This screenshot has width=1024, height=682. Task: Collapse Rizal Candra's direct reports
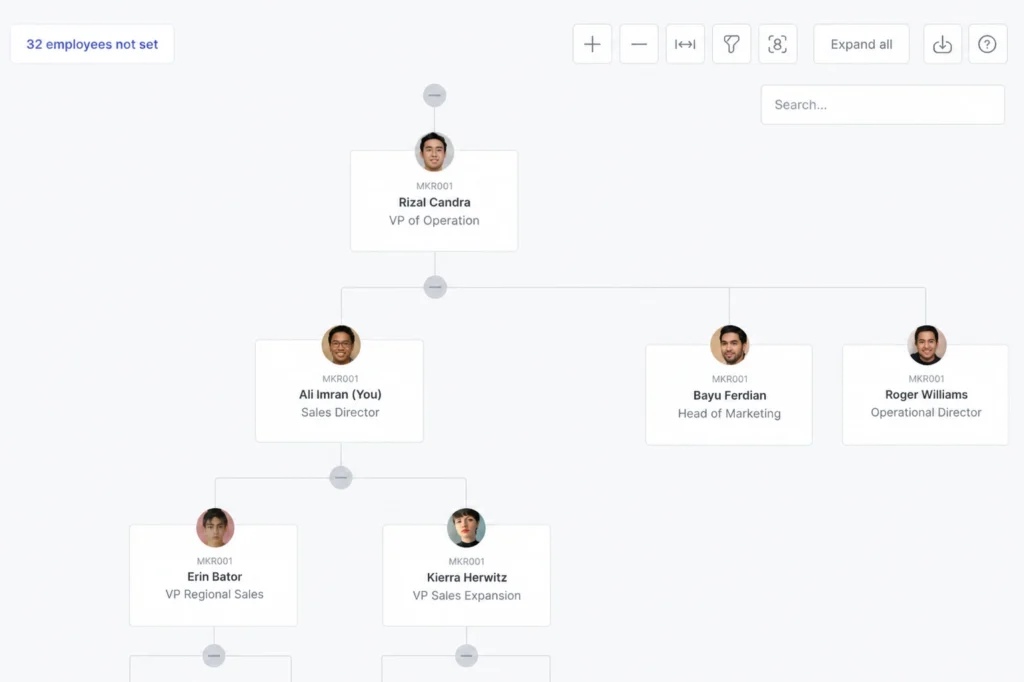click(x=435, y=287)
